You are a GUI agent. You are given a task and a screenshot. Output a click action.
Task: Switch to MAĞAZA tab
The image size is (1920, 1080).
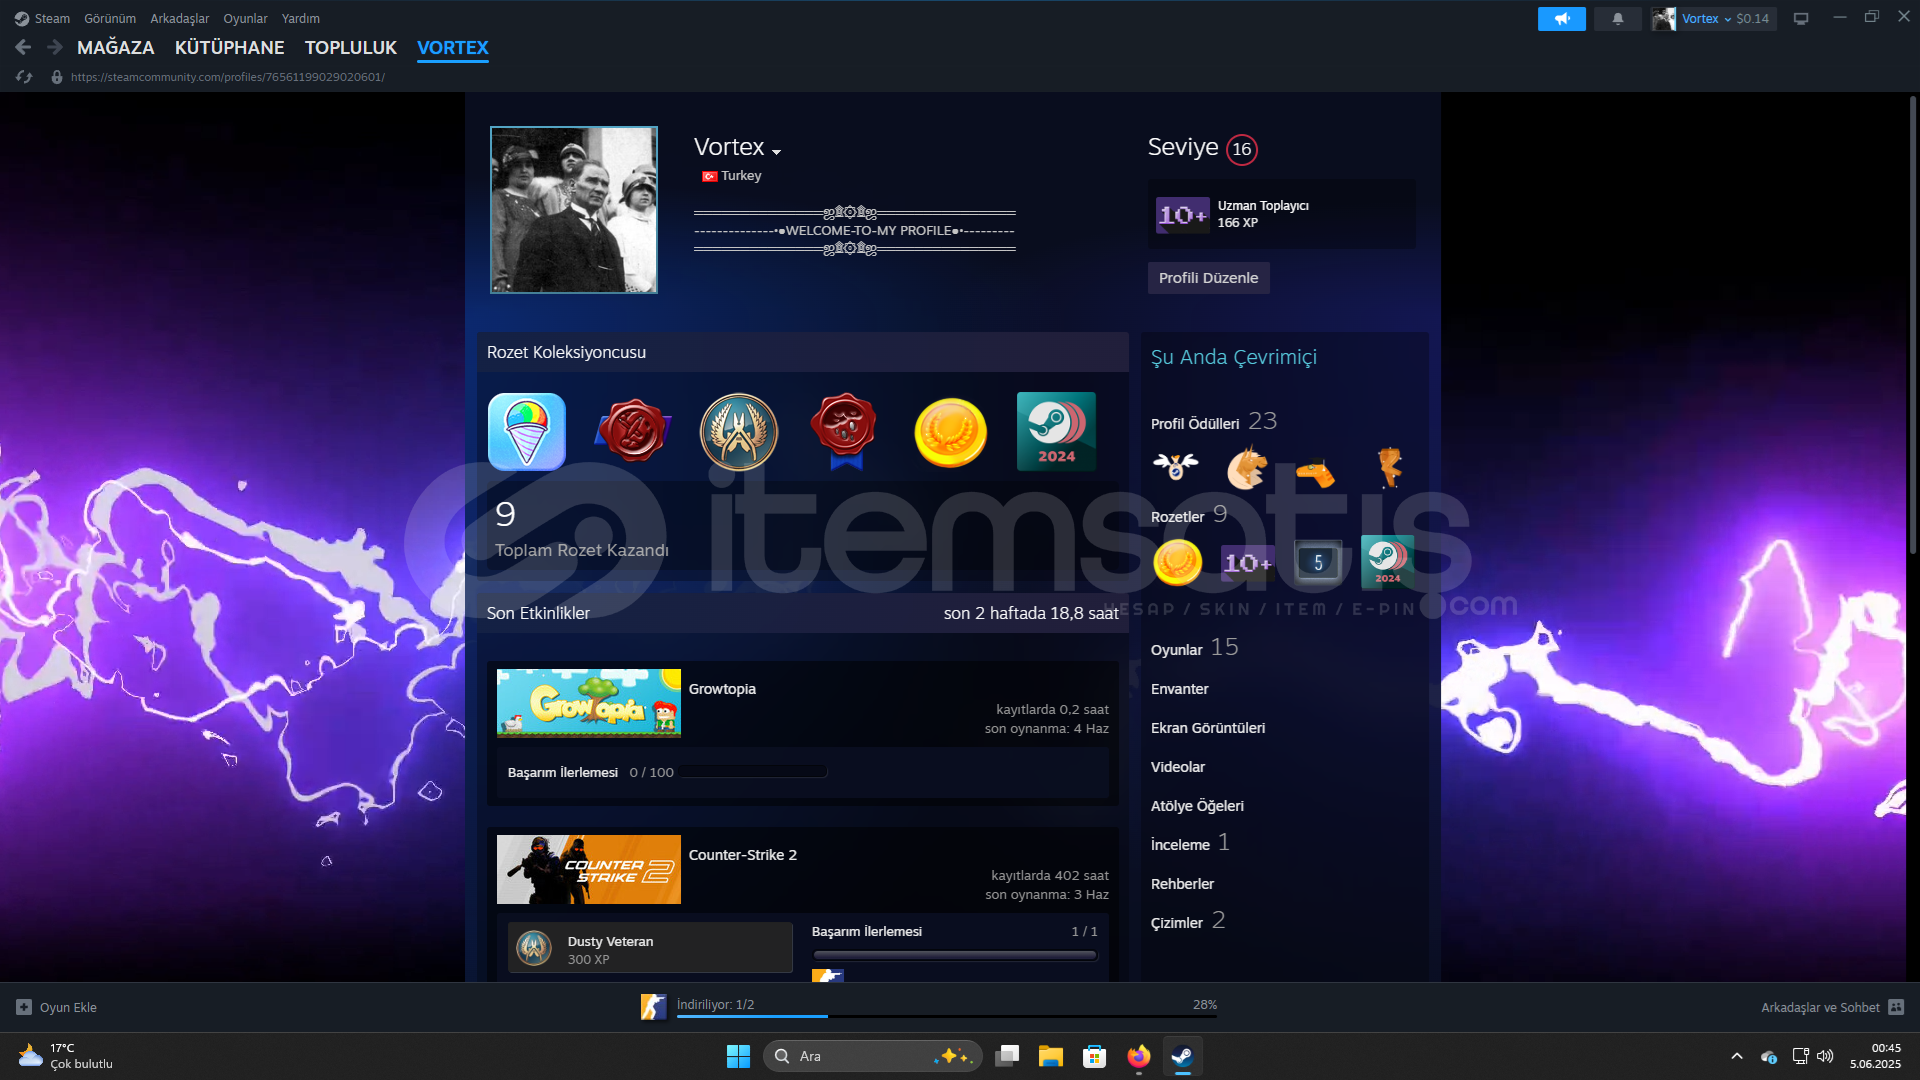[116, 47]
